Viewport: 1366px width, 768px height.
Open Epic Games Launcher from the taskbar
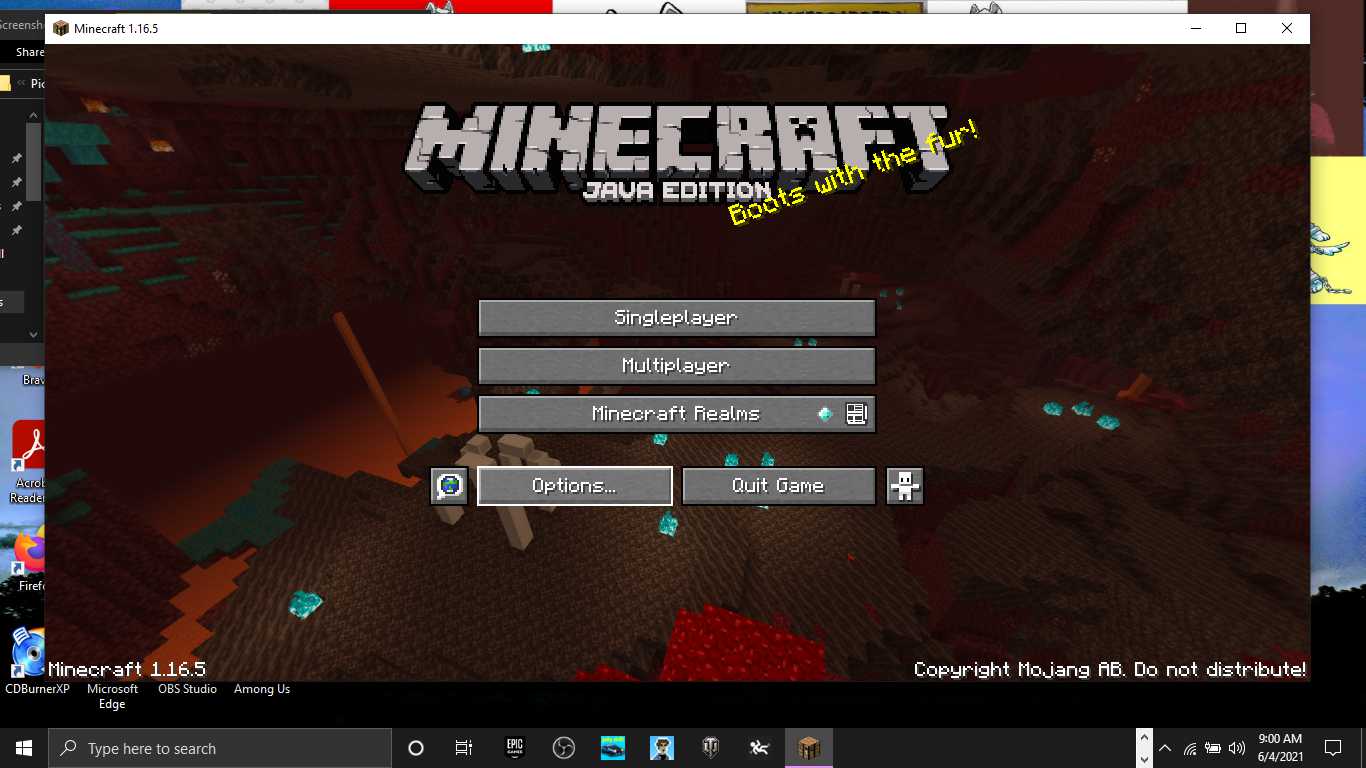tap(514, 748)
